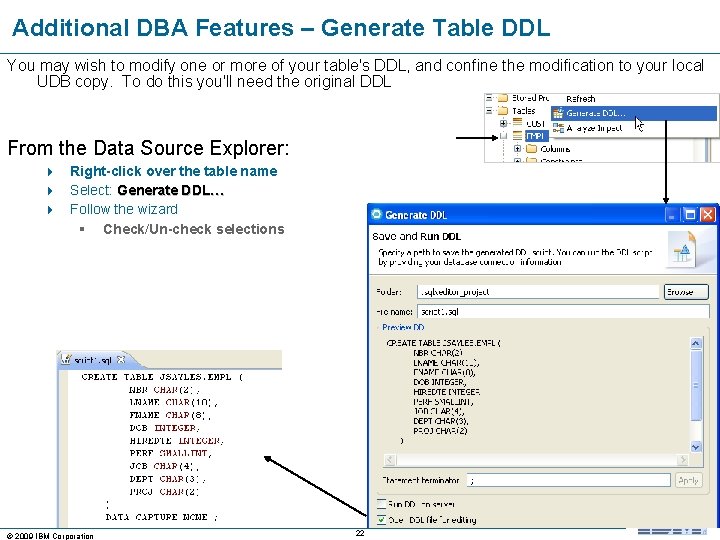Image resolution: width=720 pixels, height=540 pixels.
Task: Click CREATE TABLE JSAYLES.EMPL line in editor
Action: (x=162, y=377)
